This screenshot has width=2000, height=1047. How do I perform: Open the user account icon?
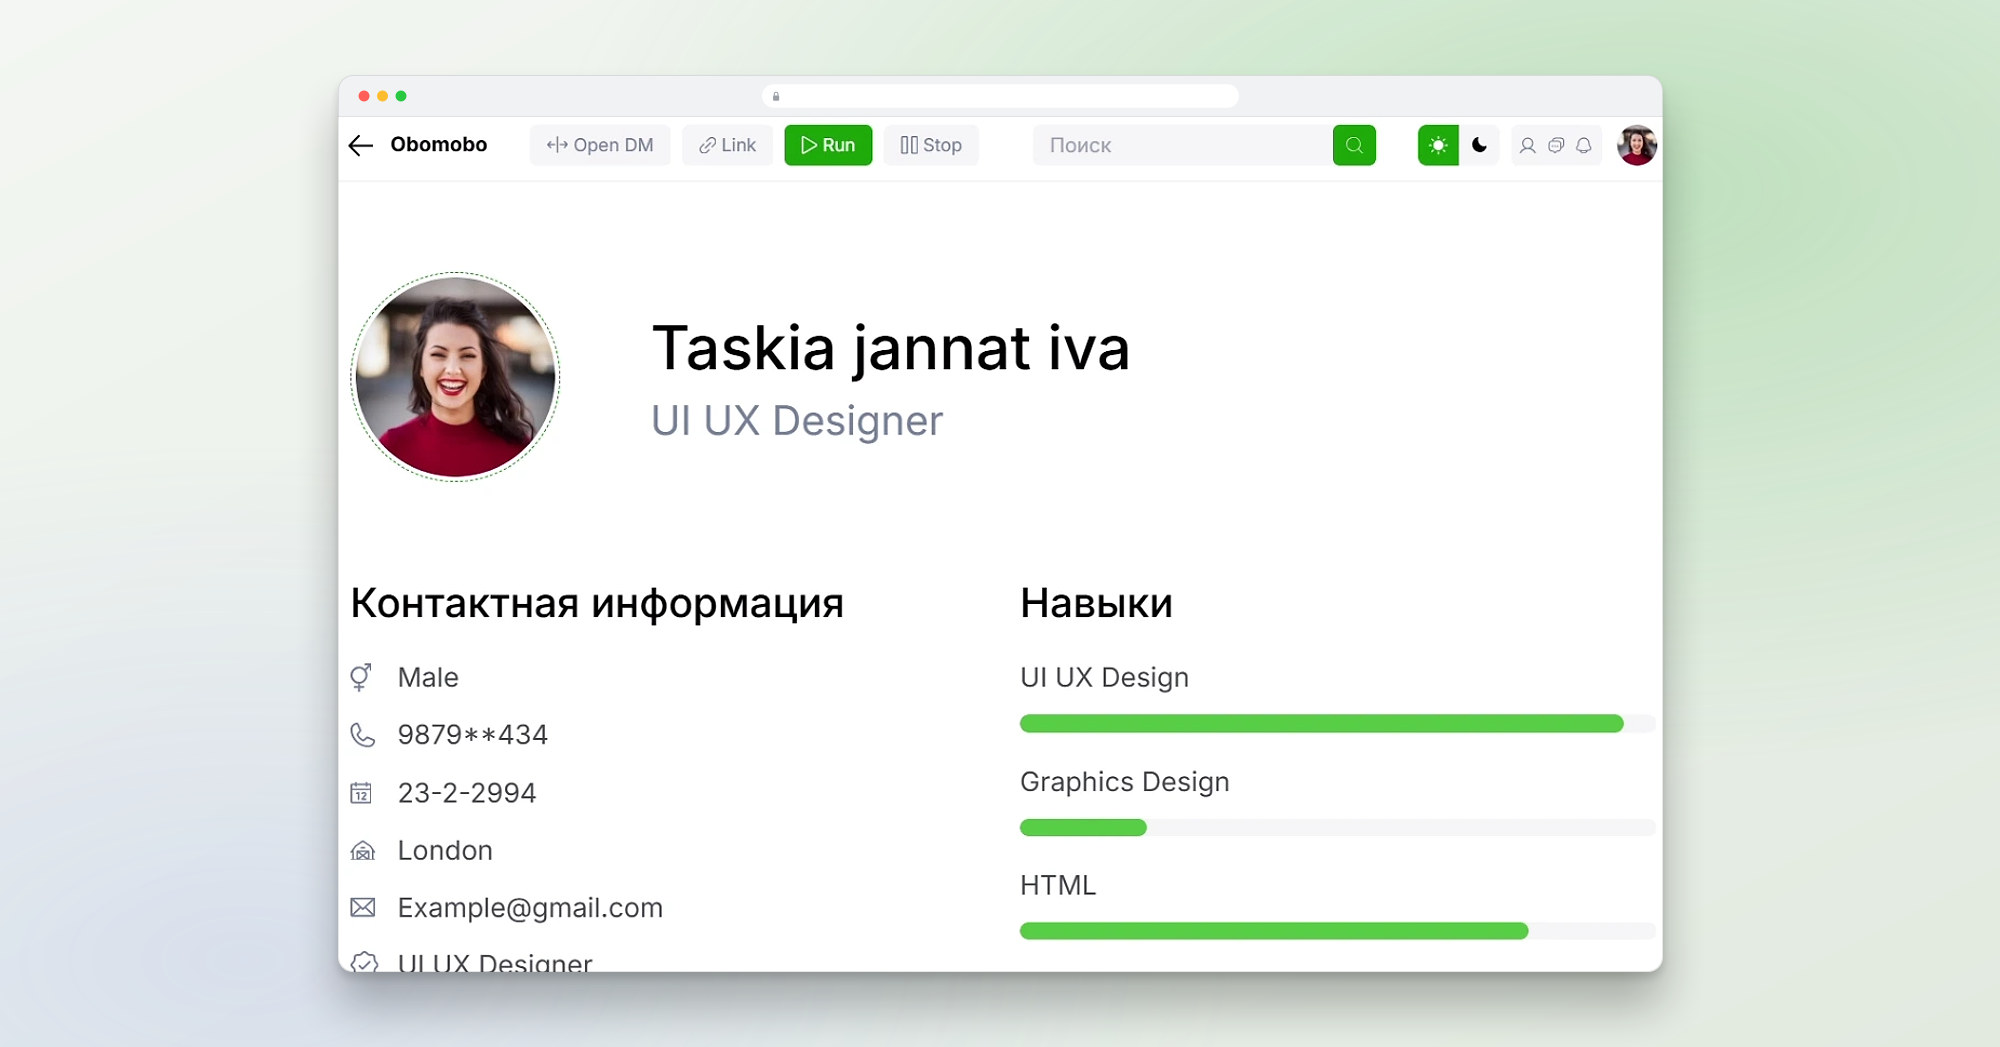tap(1527, 146)
